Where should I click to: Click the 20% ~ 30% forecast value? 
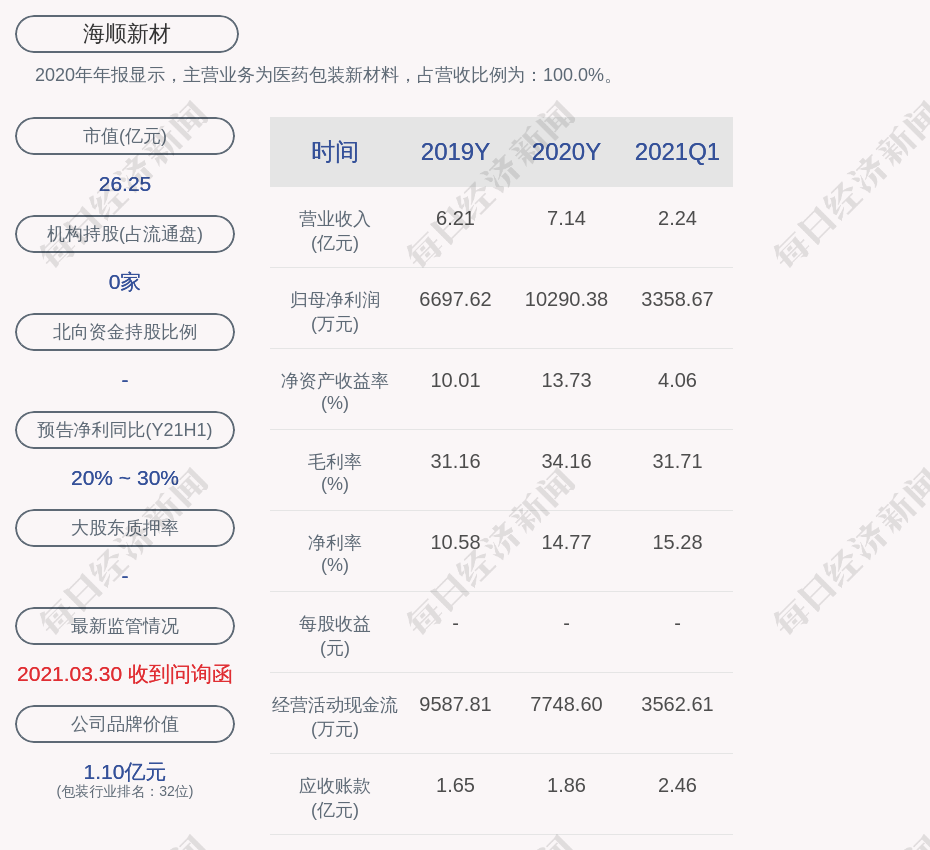click(x=125, y=478)
